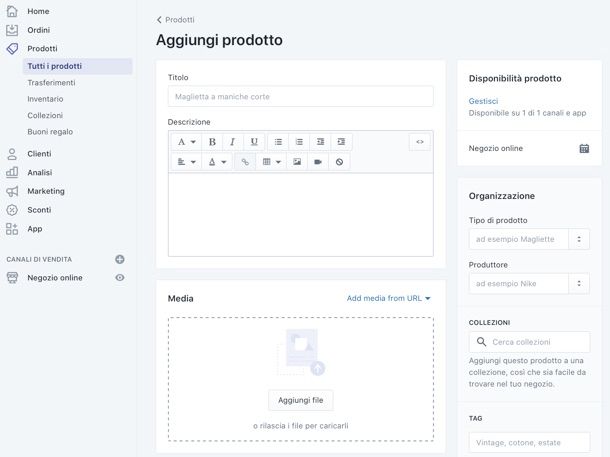Open the insert table dropdown
The width and height of the screenshot is (610, 457).
coord(271,162)
